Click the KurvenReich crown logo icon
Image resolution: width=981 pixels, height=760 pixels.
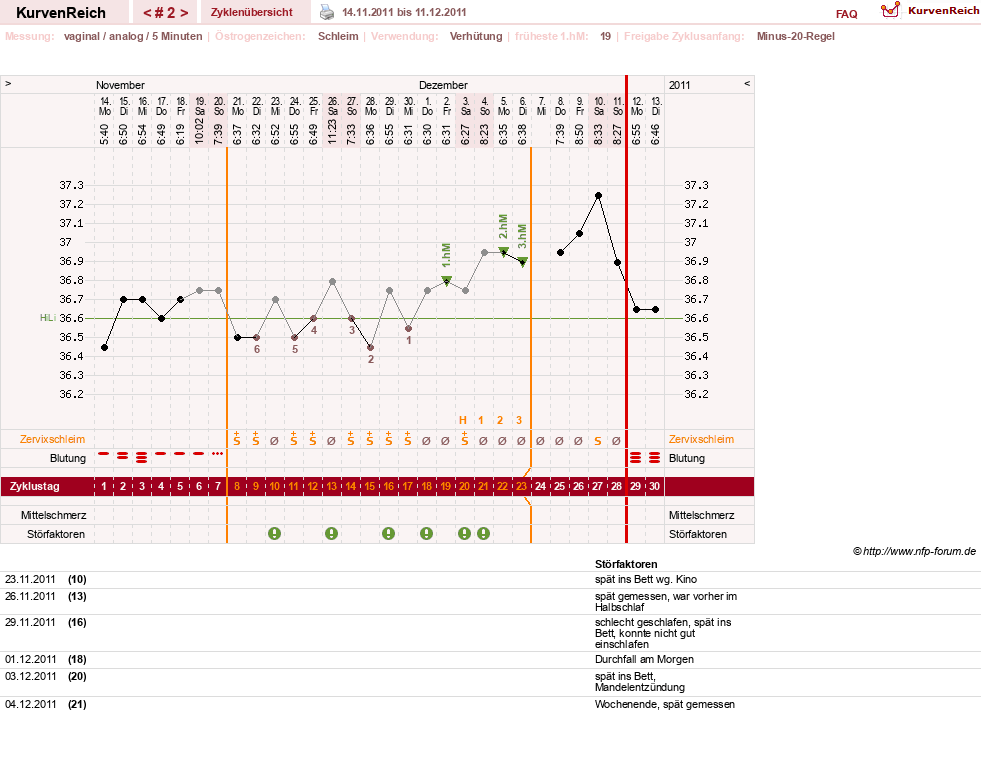(x=890, y=10)
